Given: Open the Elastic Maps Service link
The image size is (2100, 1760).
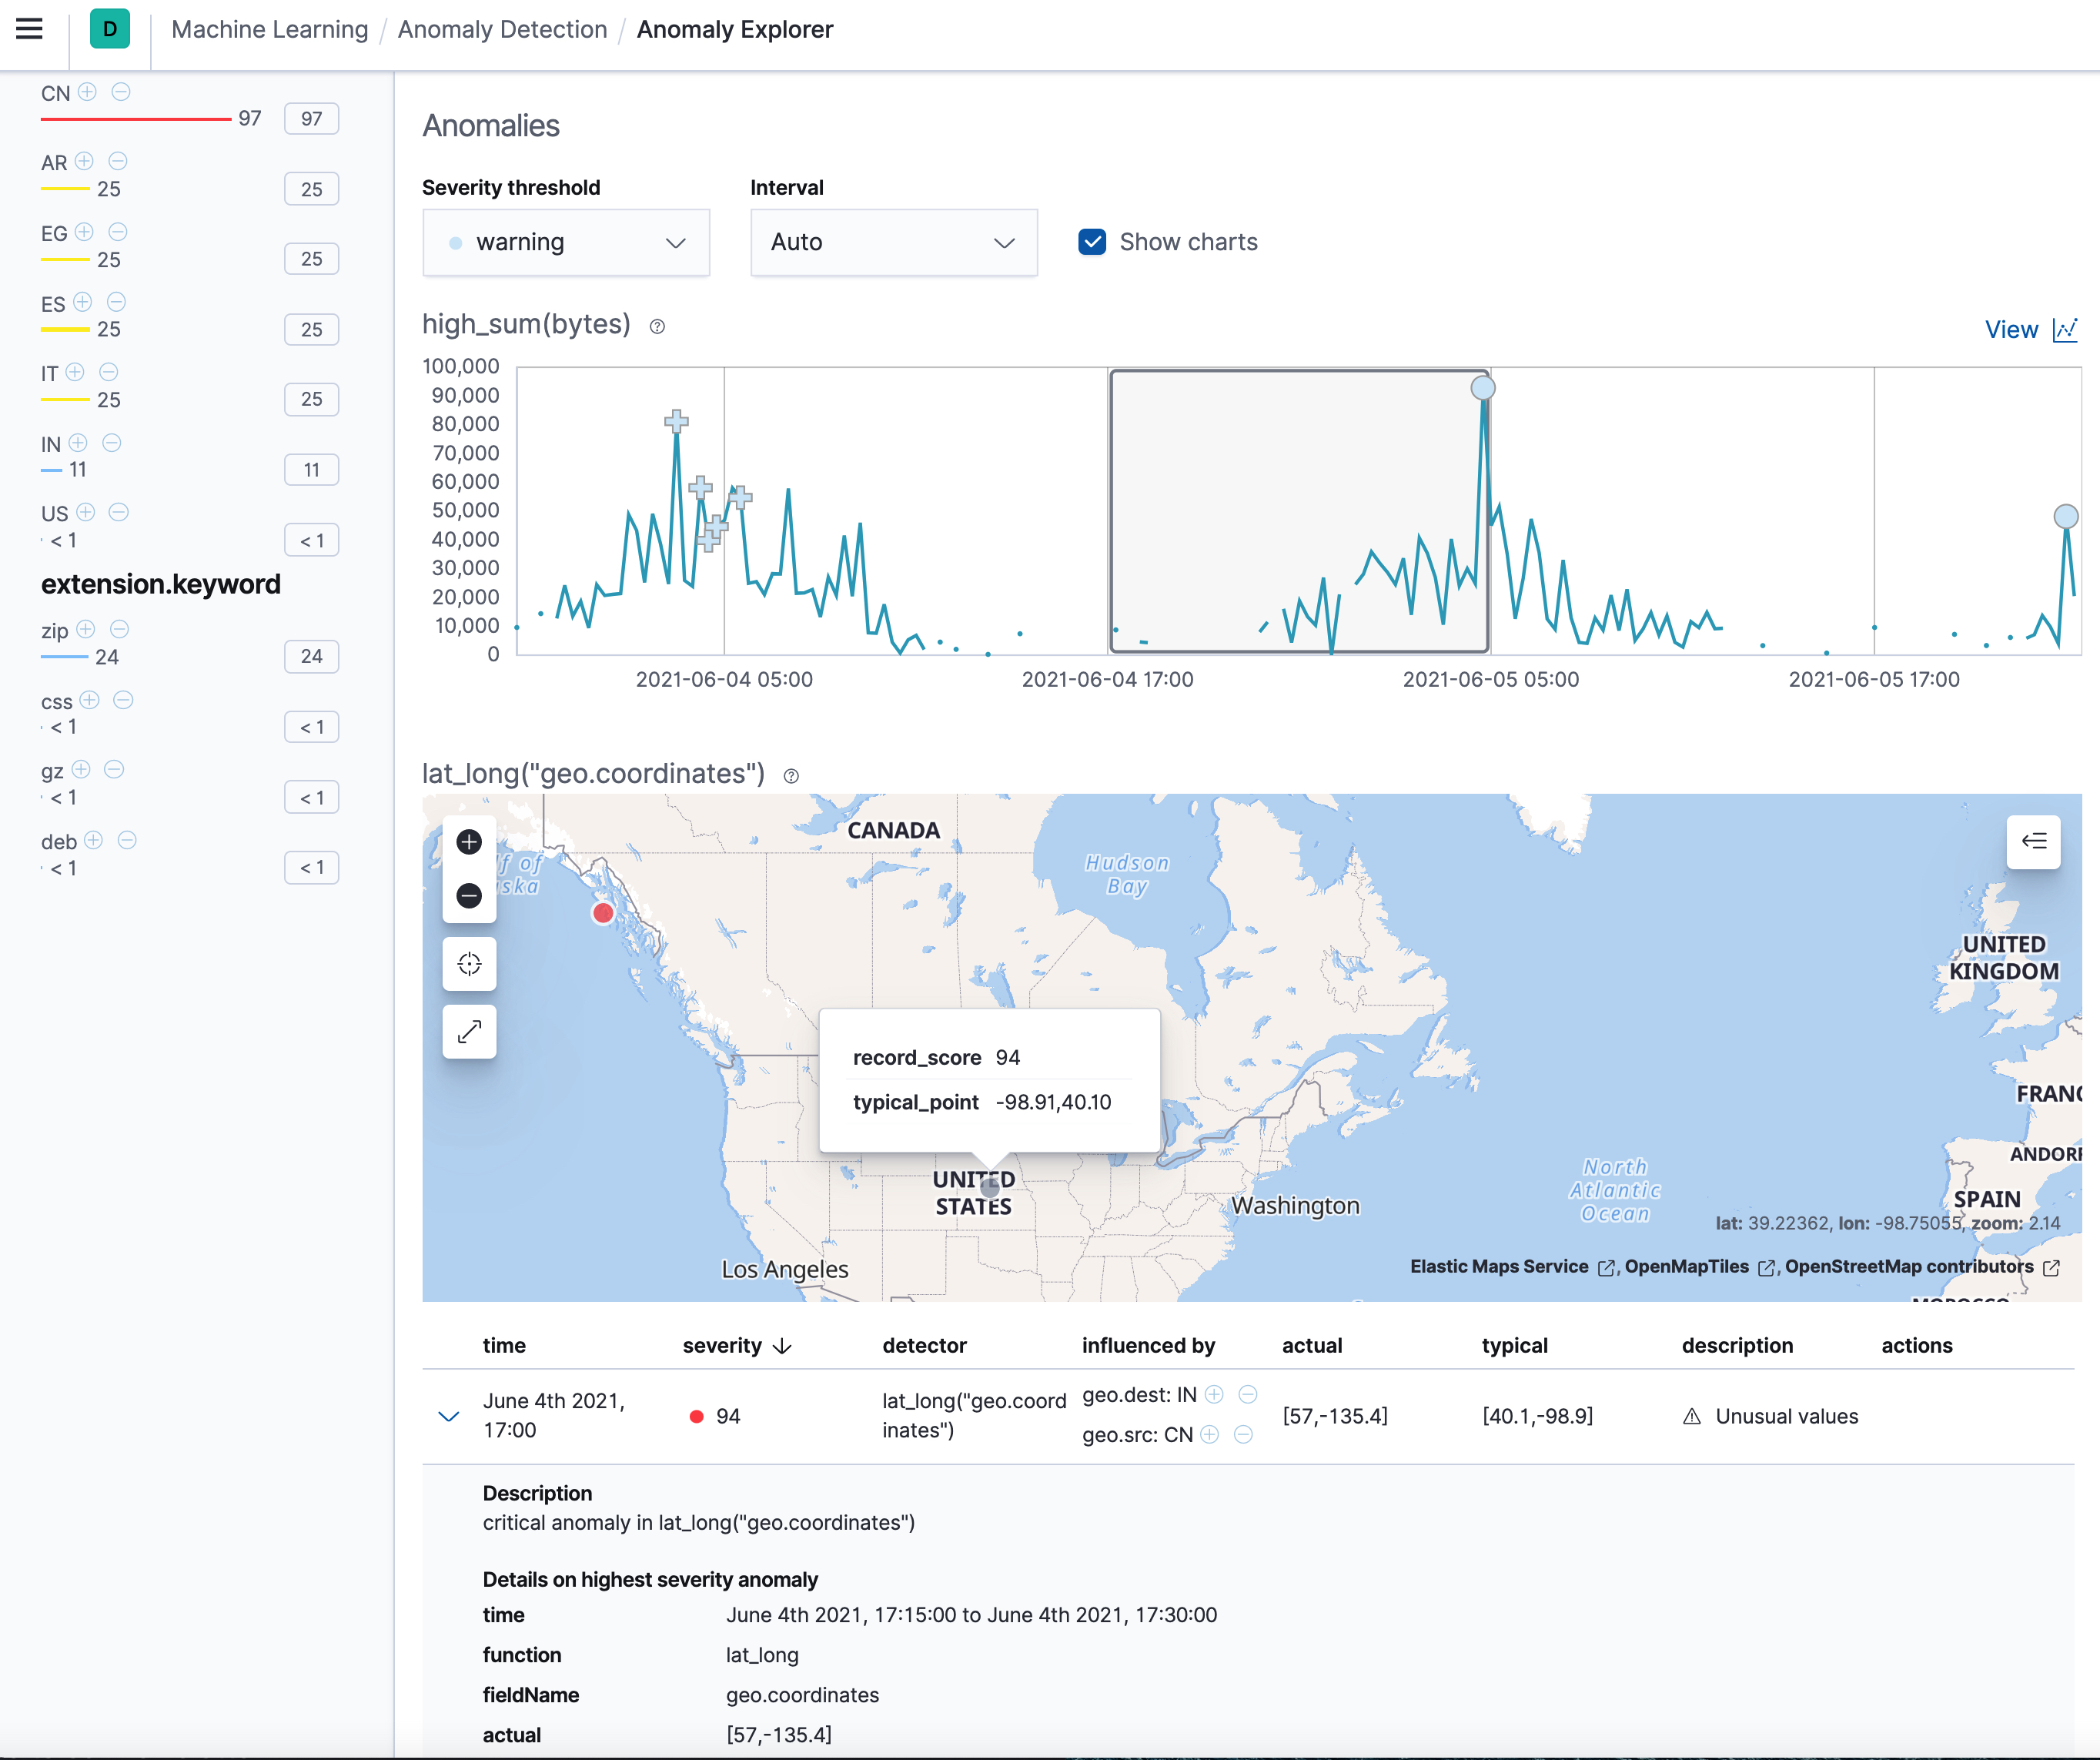Looking at the screenshot, I should pos(1512,1267).
